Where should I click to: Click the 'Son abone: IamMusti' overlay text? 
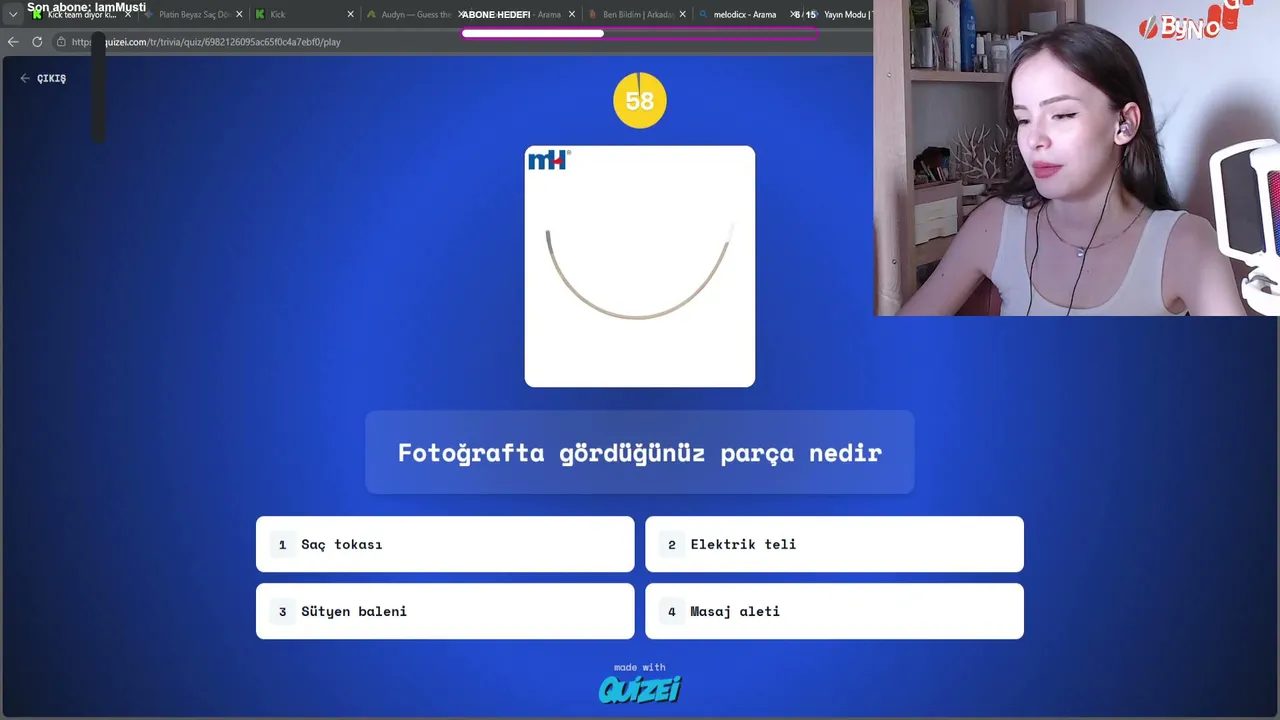click(x=86, y=7)
